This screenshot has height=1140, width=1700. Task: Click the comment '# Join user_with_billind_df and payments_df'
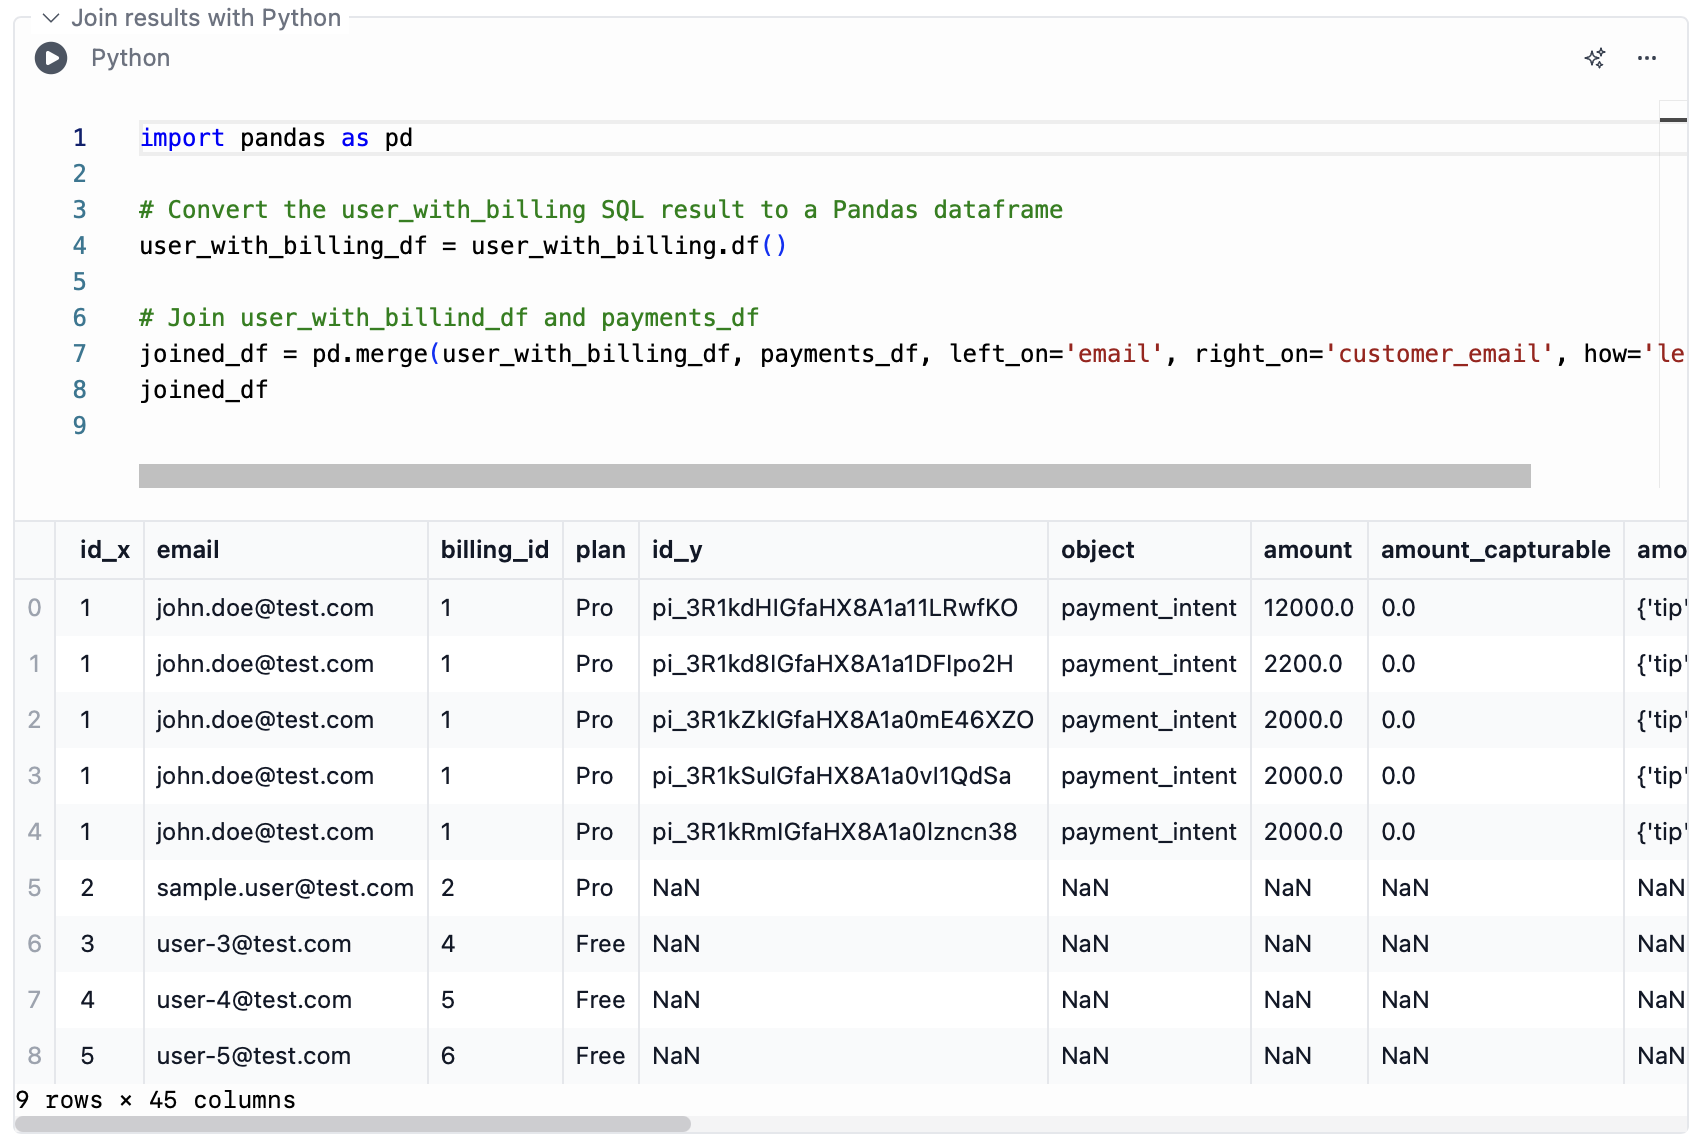(x=449, y=318)
